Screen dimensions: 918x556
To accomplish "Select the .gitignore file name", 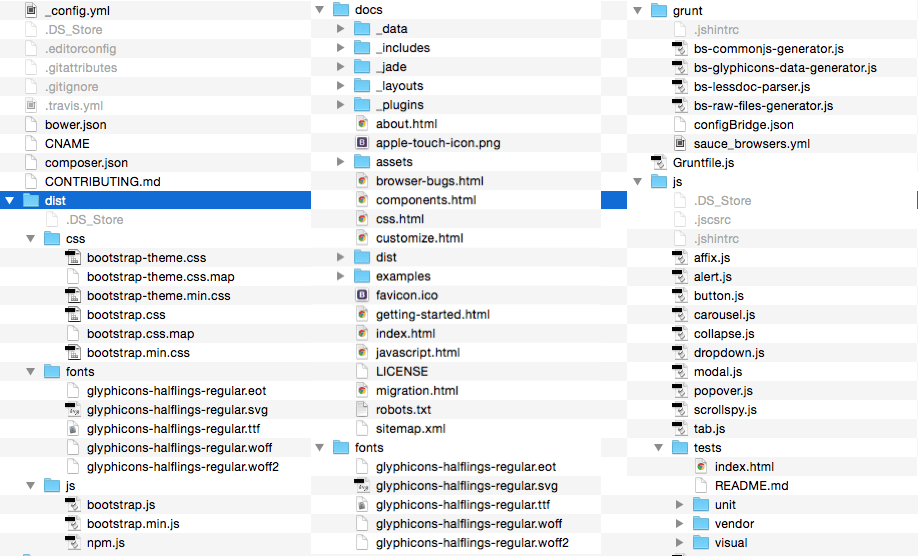I will click(x=71, y=87).
